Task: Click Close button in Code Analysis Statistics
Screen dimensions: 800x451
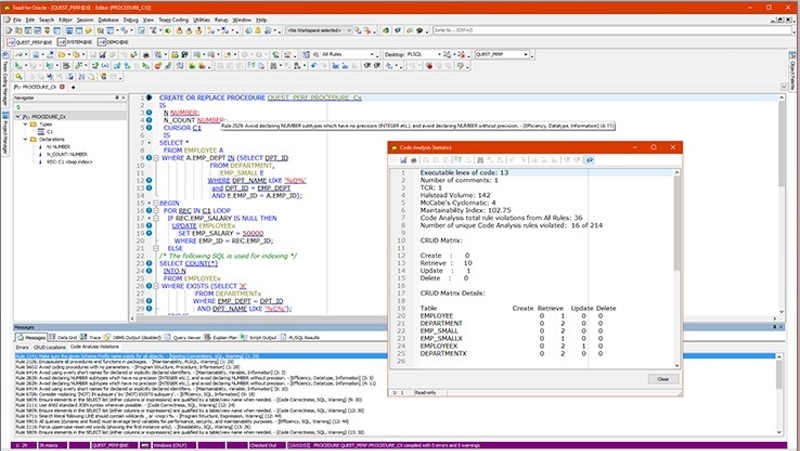Action: click(x=663, y=379)
